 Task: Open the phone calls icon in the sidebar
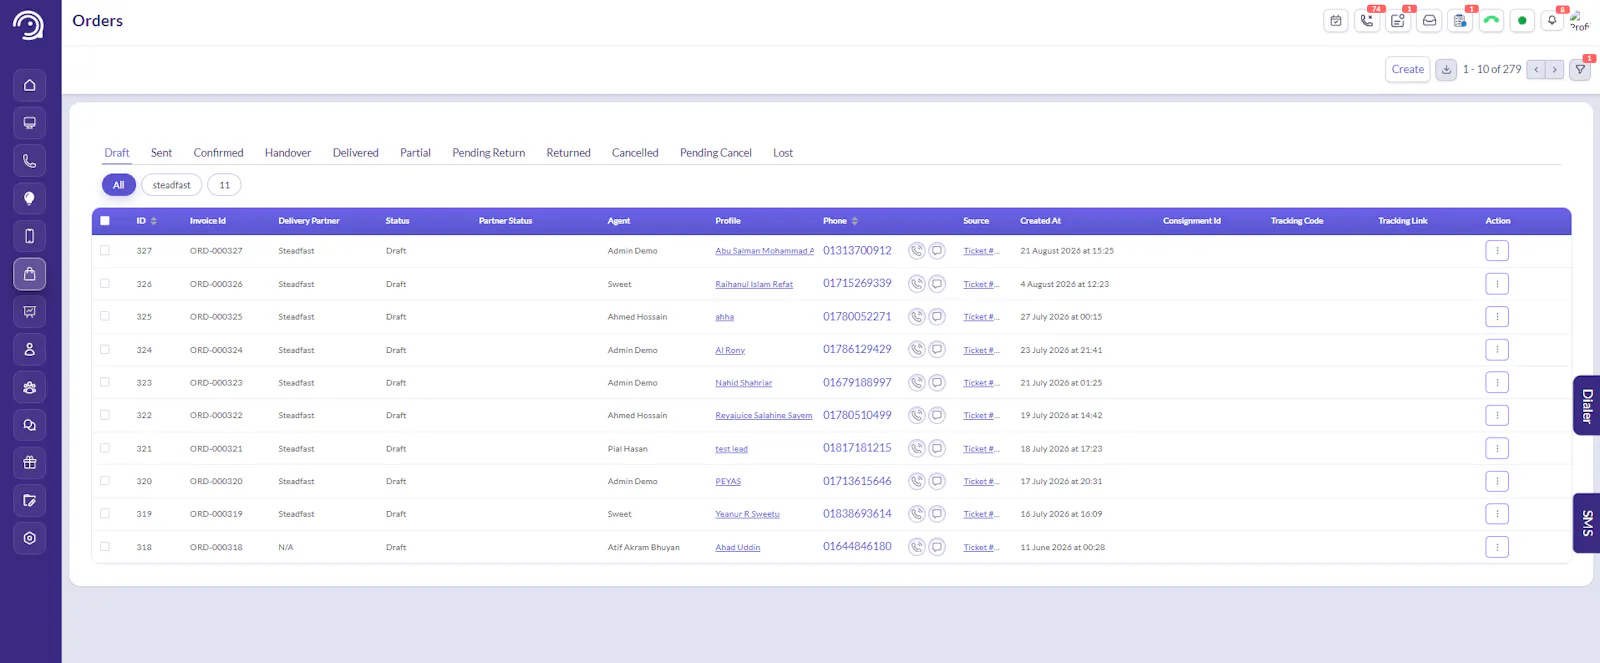point(29,161)
